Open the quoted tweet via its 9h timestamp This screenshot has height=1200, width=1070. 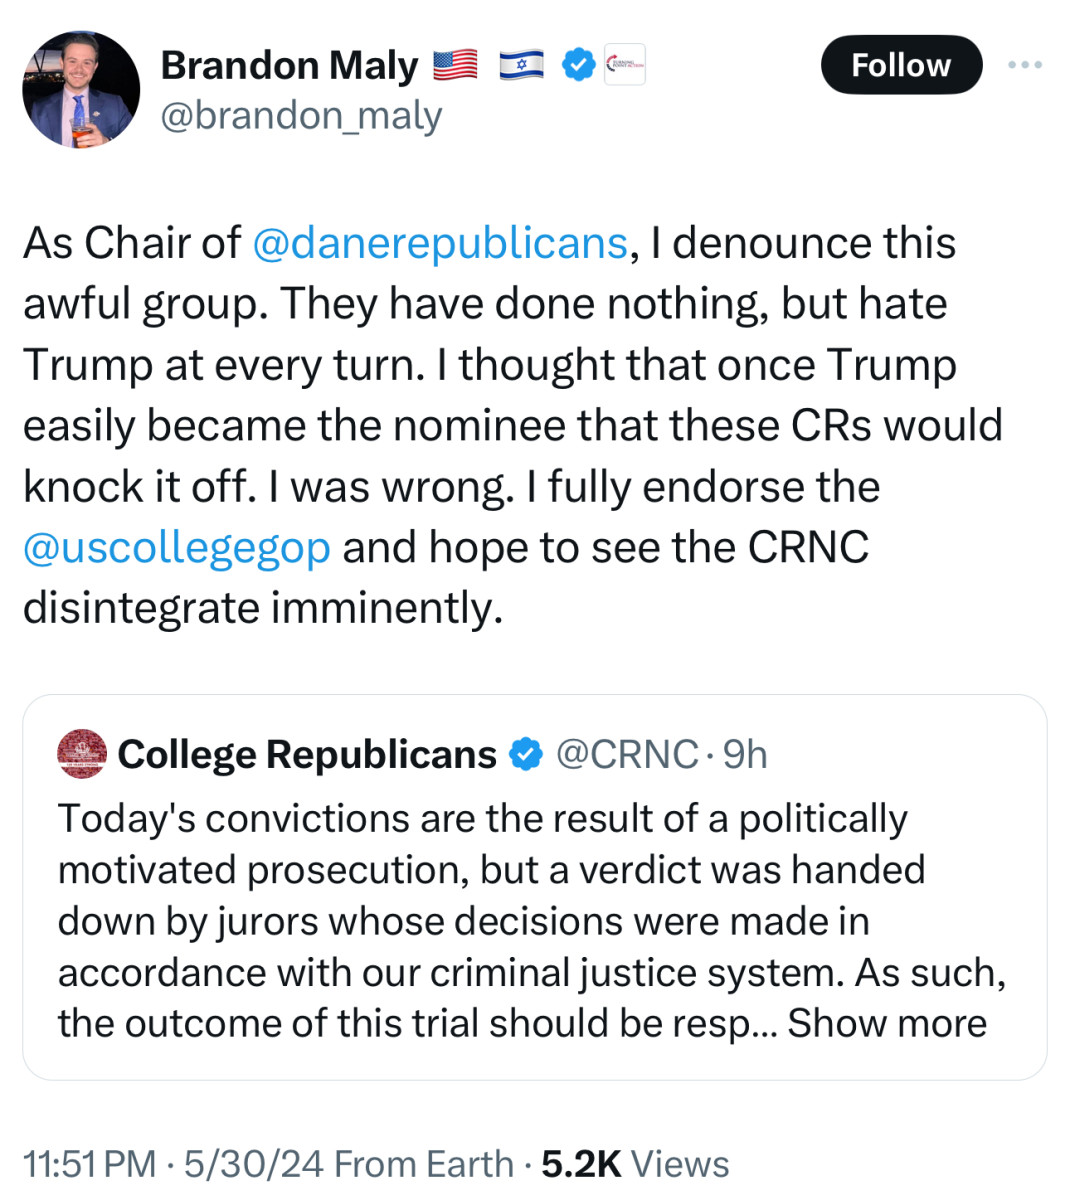[x=744, y=754]
